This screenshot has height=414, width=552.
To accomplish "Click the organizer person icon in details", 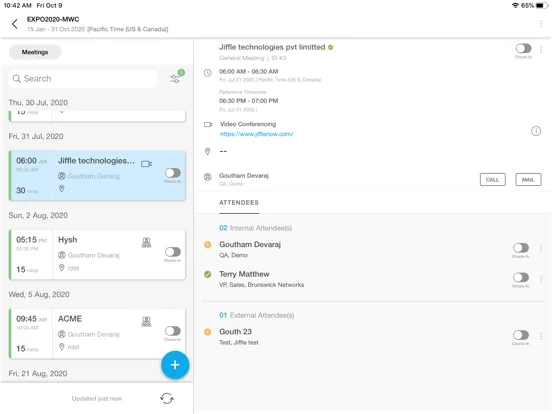I will 208,177.
